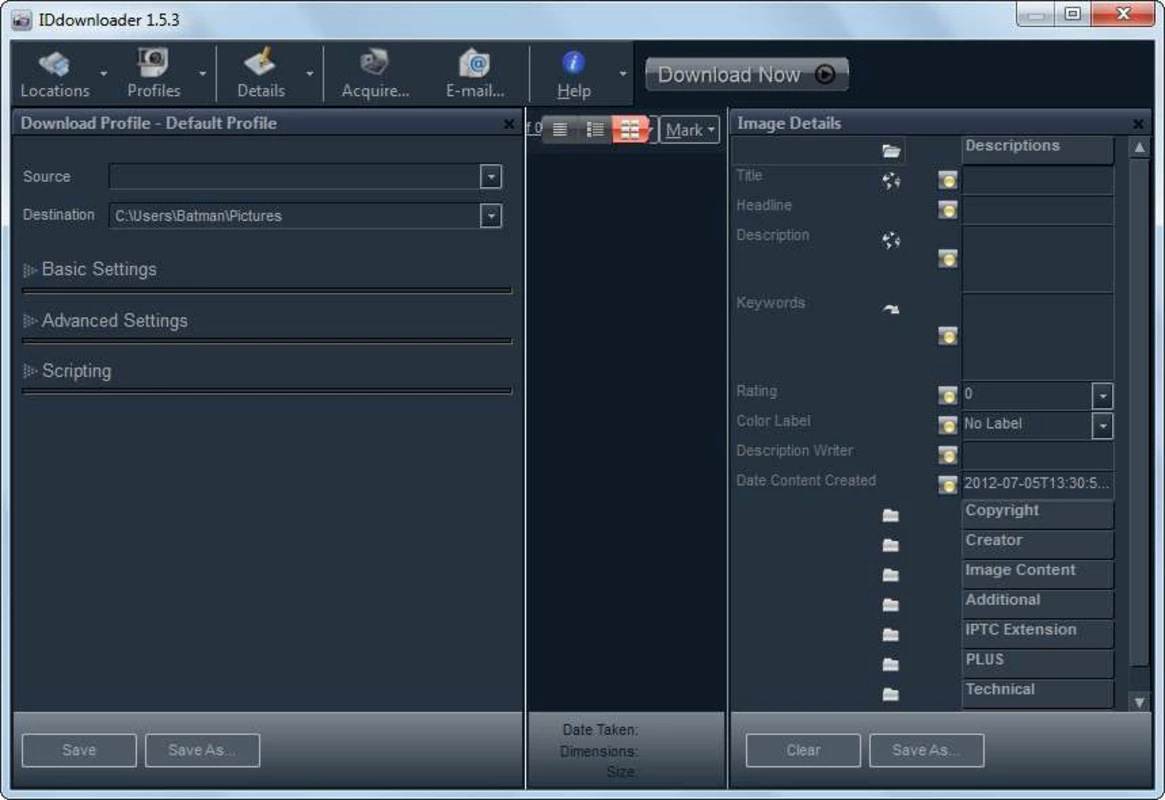This screenshot has width=1165, height=800.
Task: Open the Profiles camera icon
Action: (153, 63)
